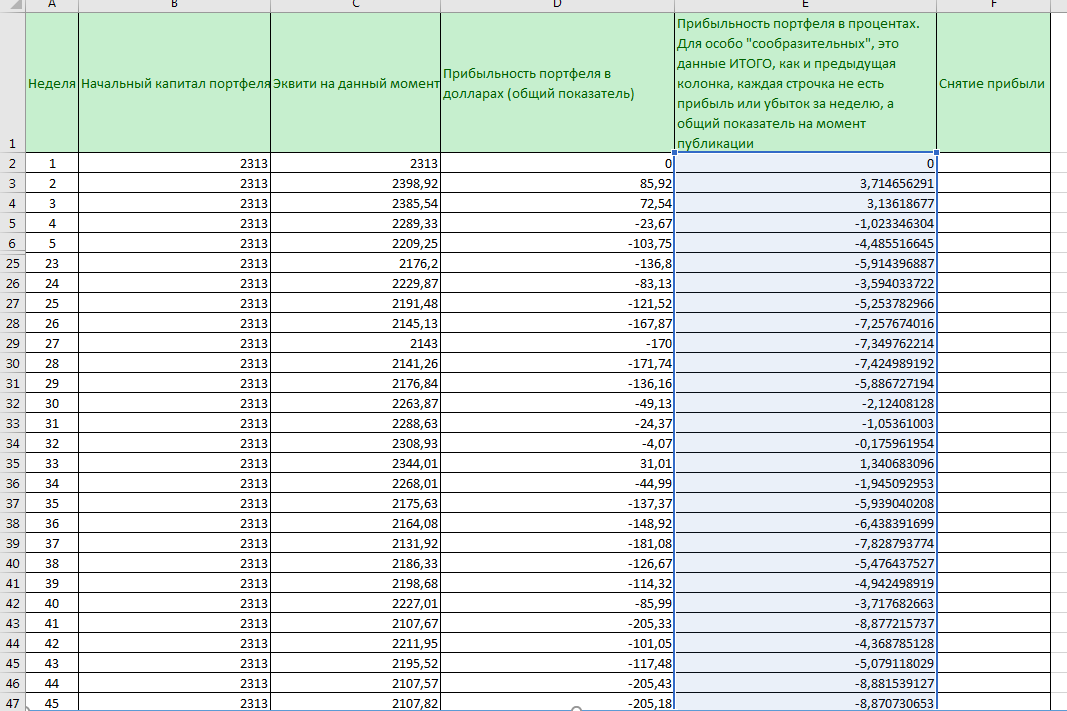Select the equity cell containing 2398,92
This screenshot has width=1067, height=711.
pos(355,183)
